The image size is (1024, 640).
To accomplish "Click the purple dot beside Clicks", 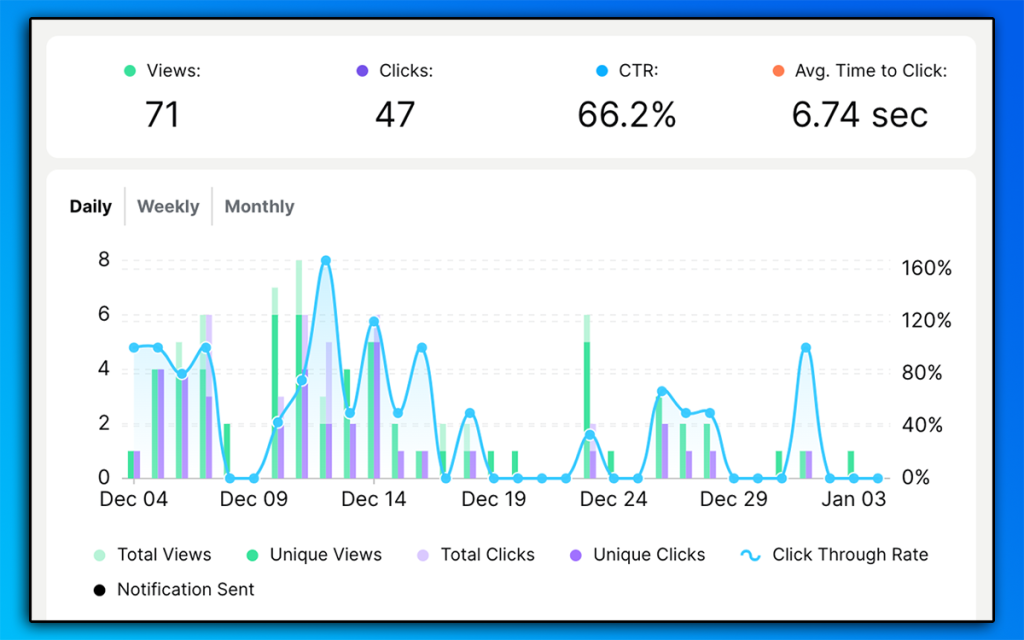I will coord(362,71).
